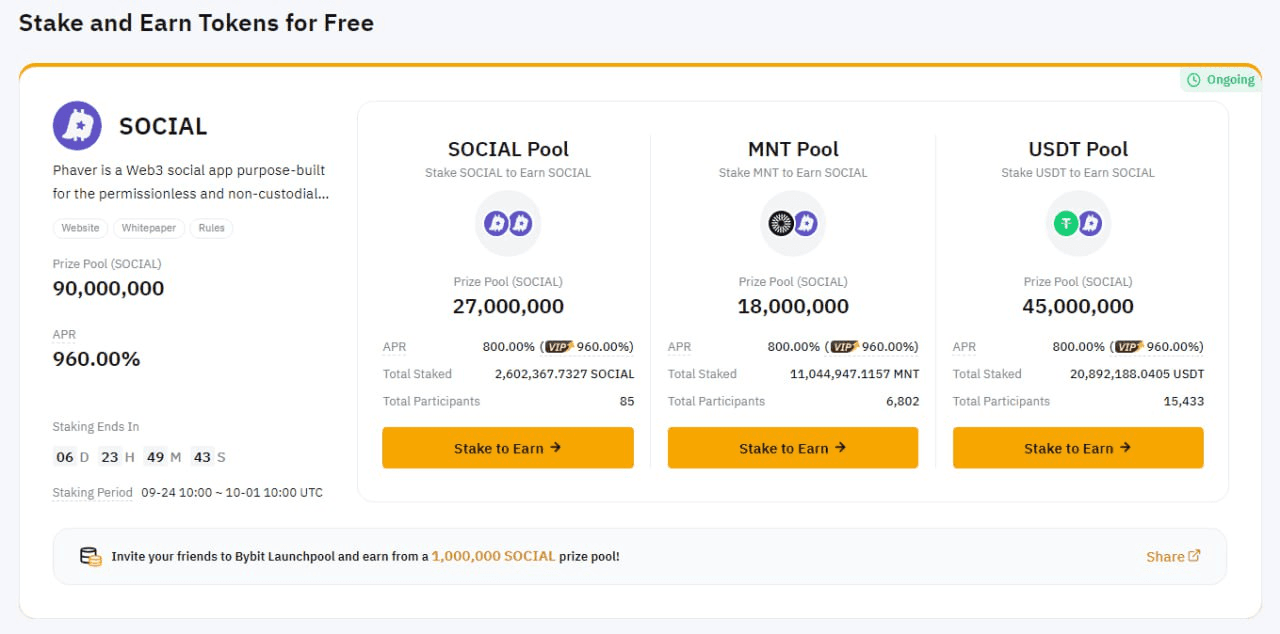Click the 6,802 total participants value
The height and width of the screenshot is (634, 1280).
pyautogui.click(x=902, y=401)
